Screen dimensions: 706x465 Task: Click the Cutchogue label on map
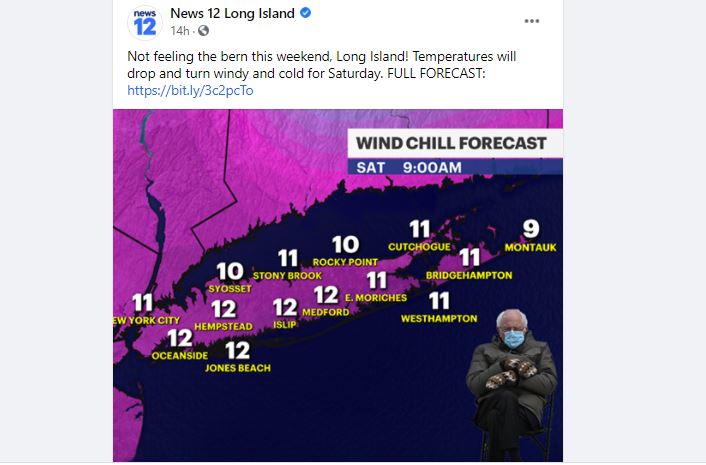(419, 247)
